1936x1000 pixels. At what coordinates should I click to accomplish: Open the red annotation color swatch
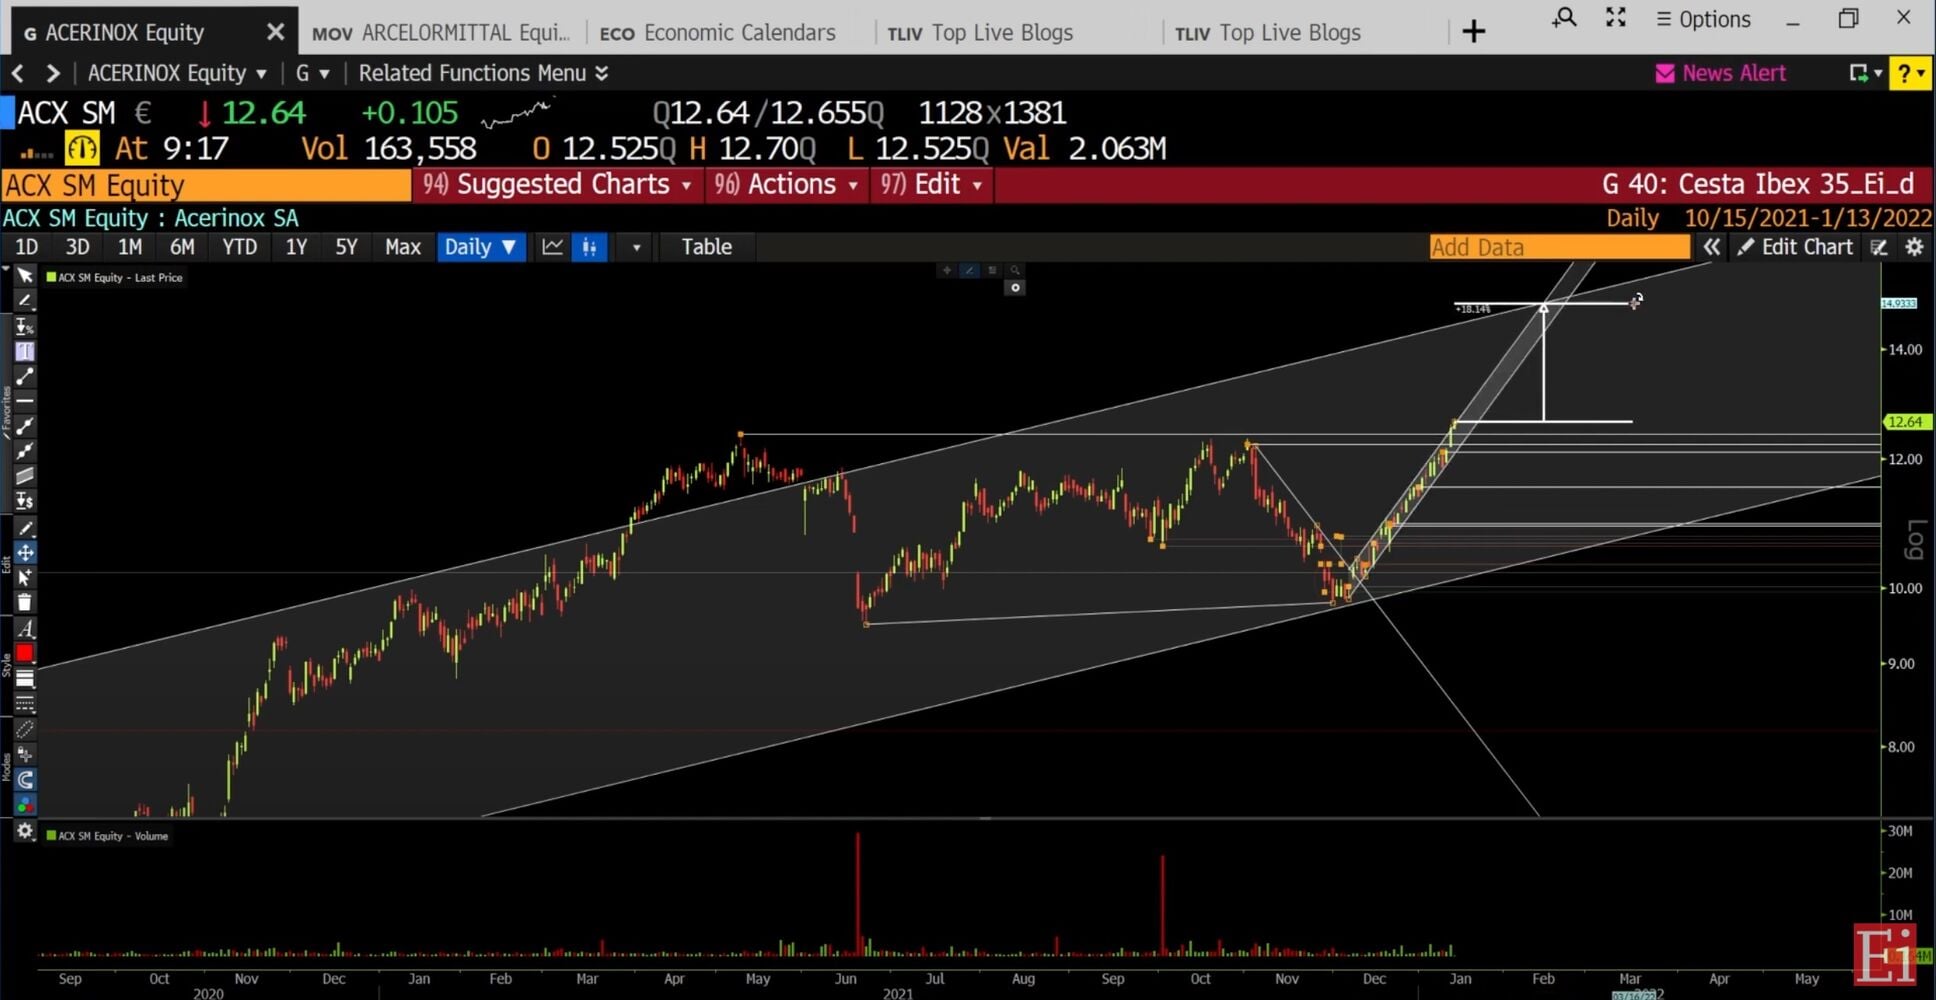coord(25,653)
